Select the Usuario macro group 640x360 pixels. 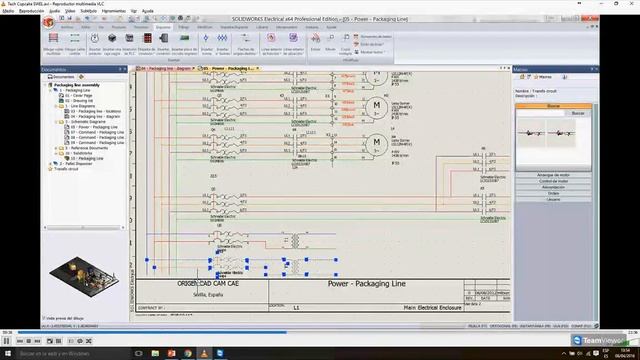click(553, 199)
